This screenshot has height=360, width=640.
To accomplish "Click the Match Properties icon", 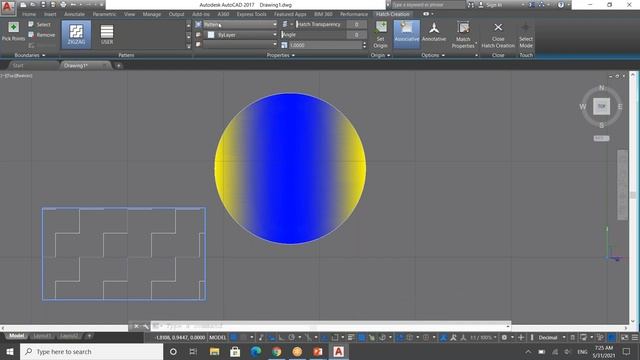I will tap(463, 29).
